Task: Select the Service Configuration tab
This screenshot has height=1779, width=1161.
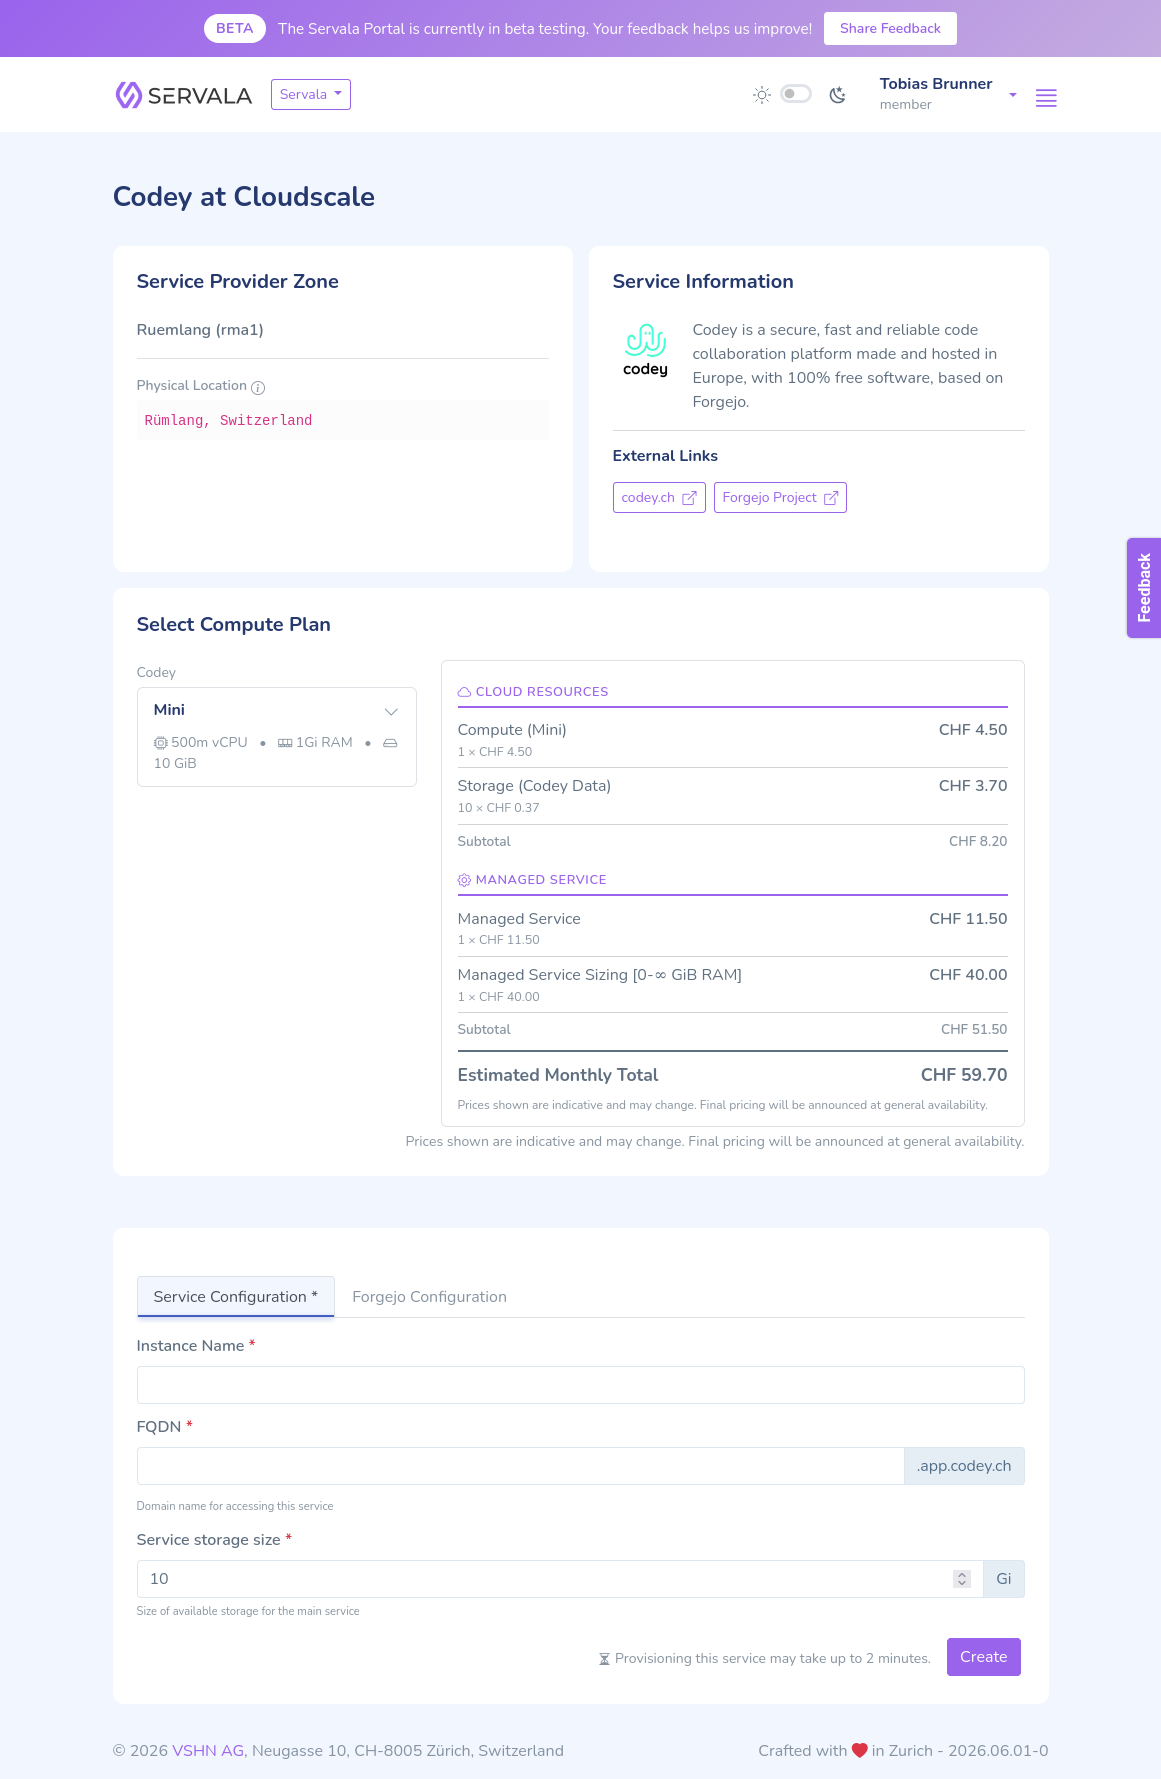Action: pyautogui.click(x=236, y=1297)
